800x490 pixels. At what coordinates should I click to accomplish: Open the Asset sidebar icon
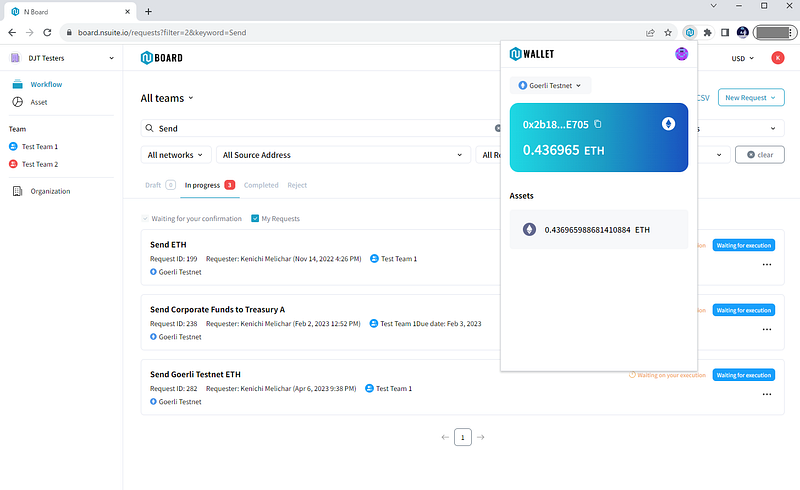(x=18, y=102)
